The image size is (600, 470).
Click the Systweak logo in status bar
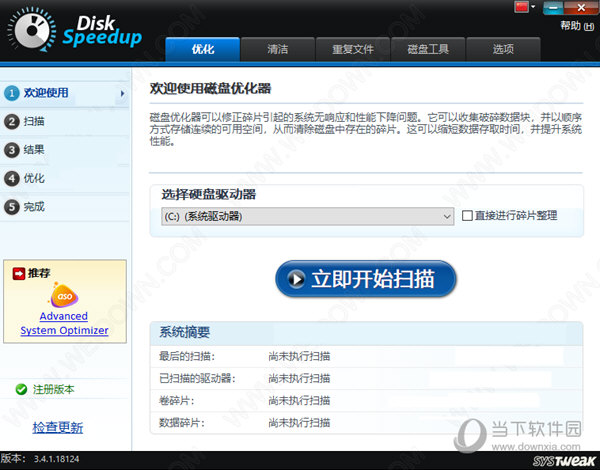tap(564, 461)
